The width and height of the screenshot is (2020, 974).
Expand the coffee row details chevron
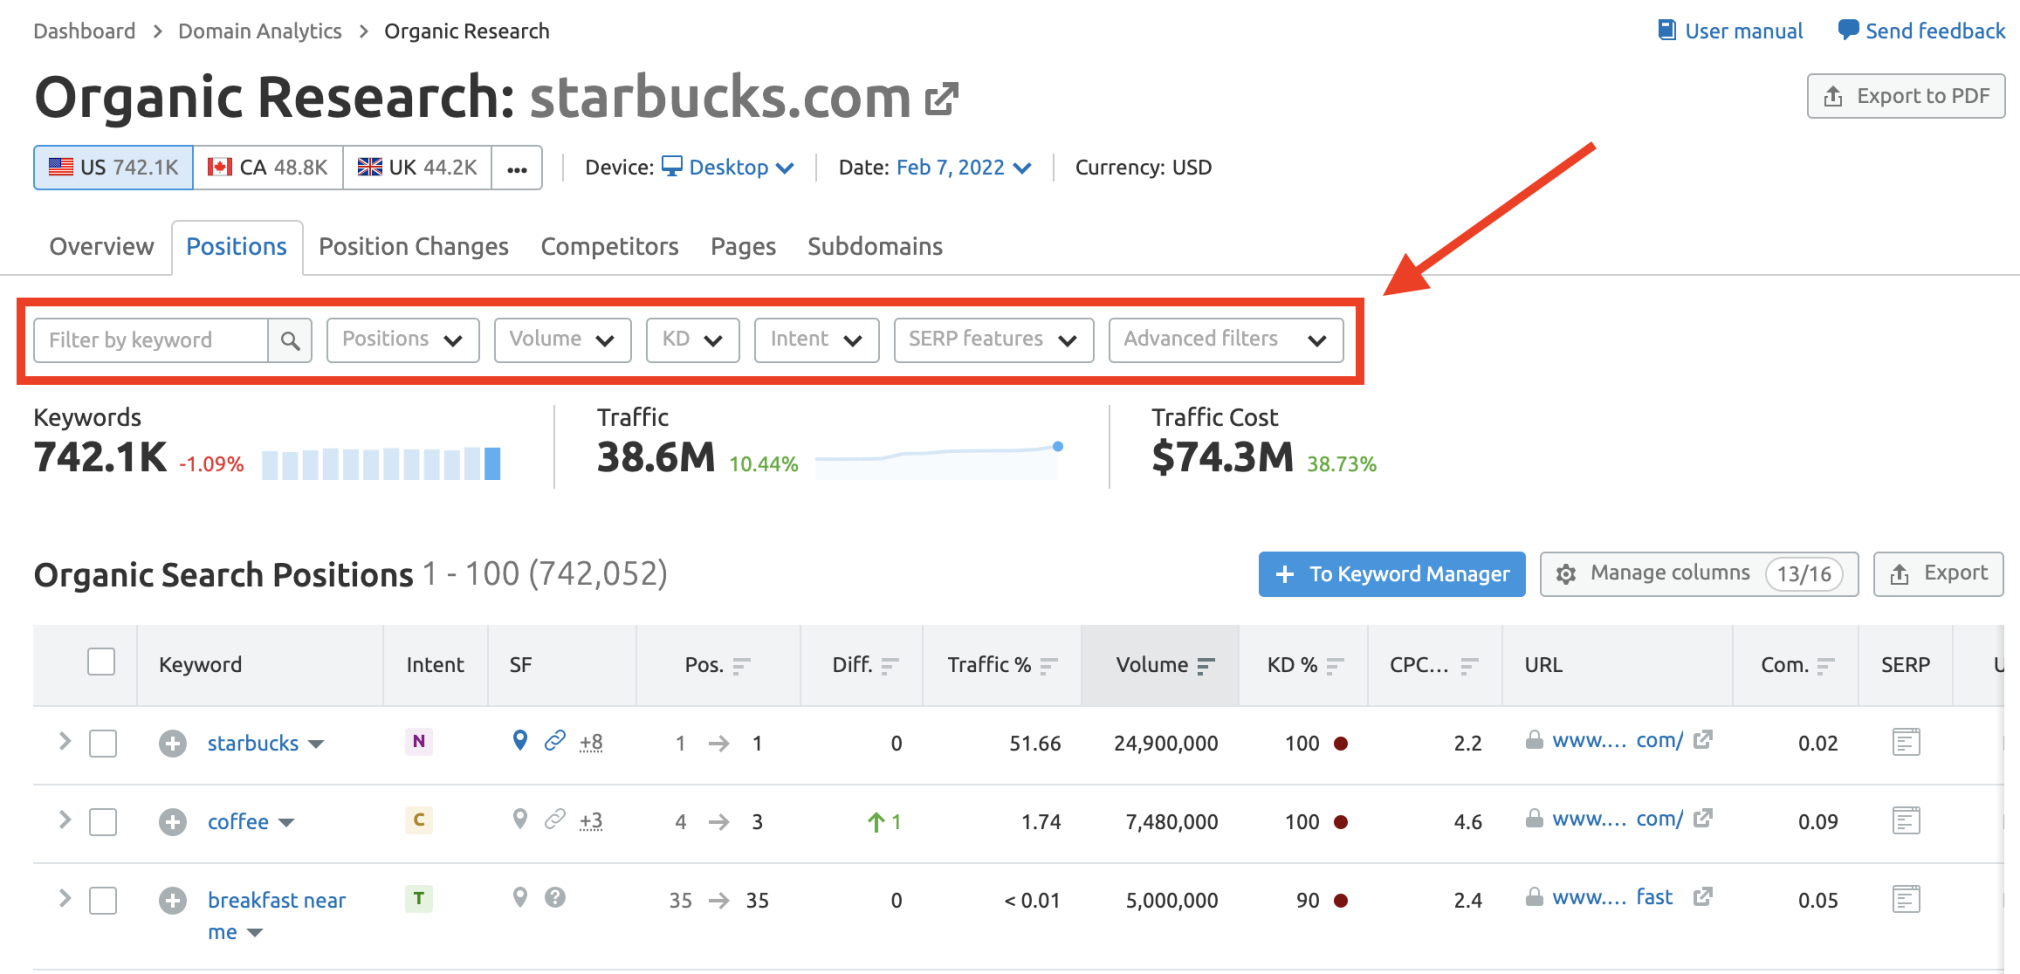pos(65,820)
